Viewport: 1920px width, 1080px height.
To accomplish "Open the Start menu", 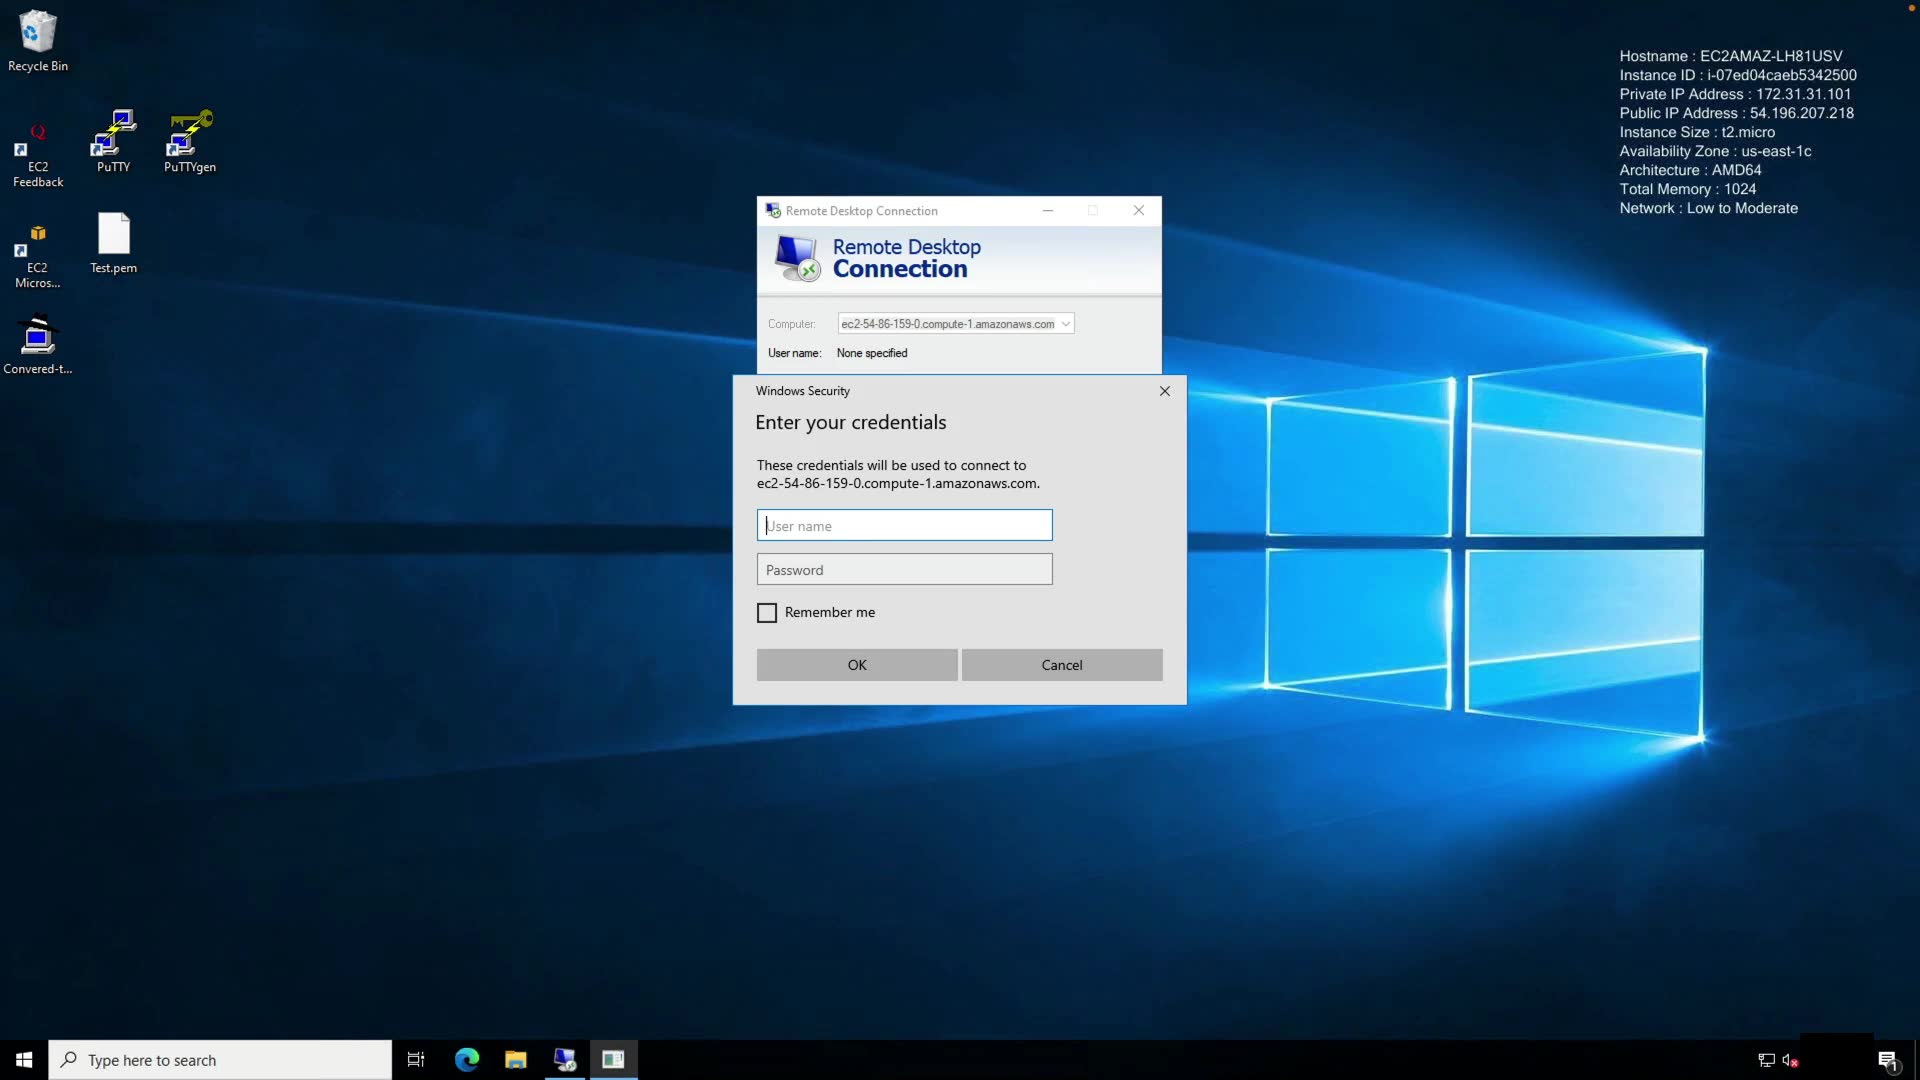I will (24, 1060).
